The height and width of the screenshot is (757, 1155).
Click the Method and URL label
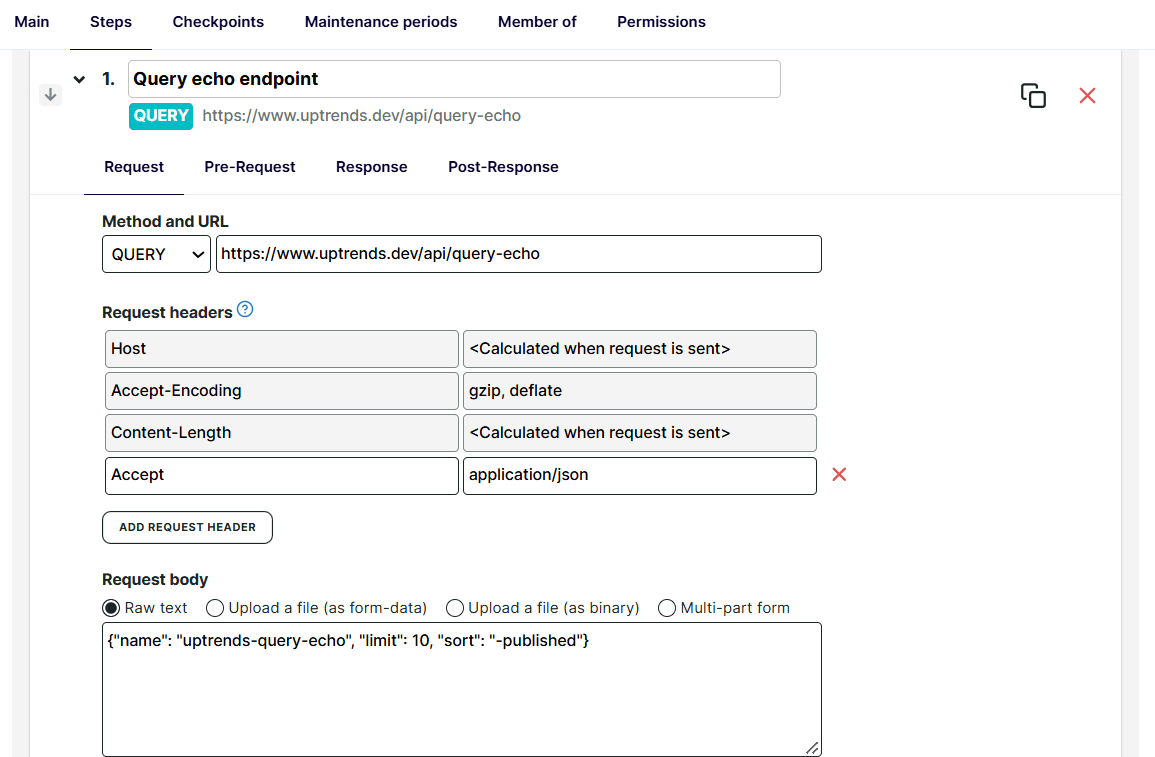(x=165, y=222)
